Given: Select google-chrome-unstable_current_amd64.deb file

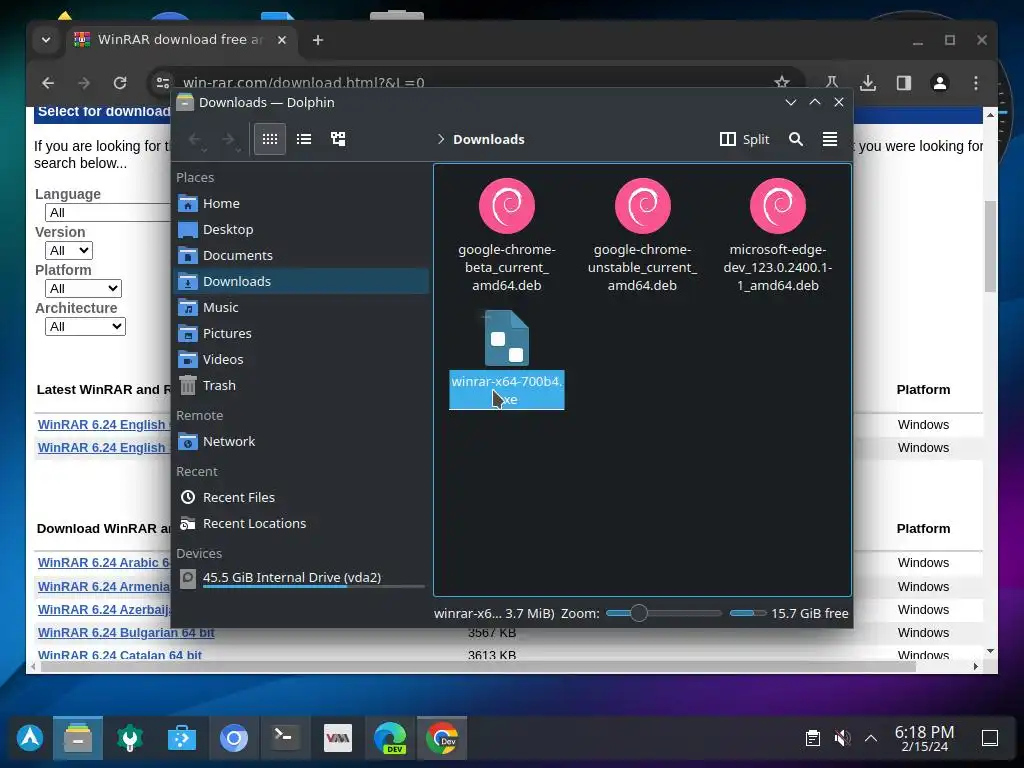Looking at the screenshot, I should click(643, 235).
